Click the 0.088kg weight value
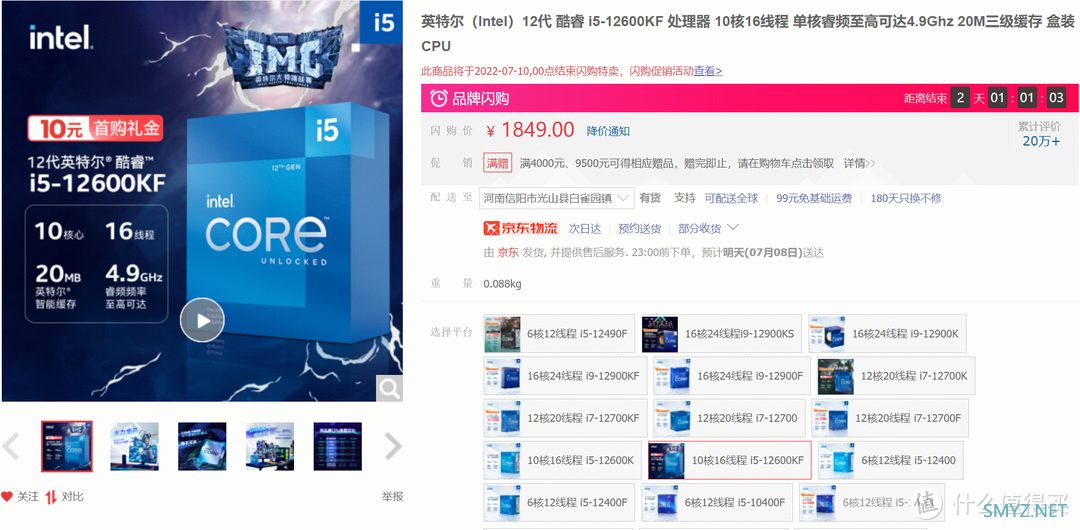 click(503, 283)
